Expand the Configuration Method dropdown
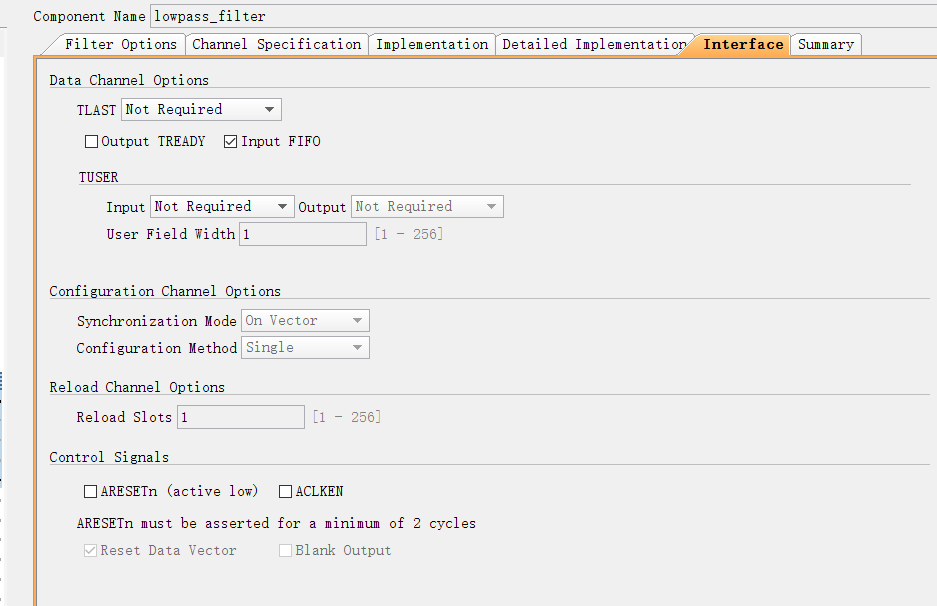This screenshot has width=937, height=606. (305, 348)
